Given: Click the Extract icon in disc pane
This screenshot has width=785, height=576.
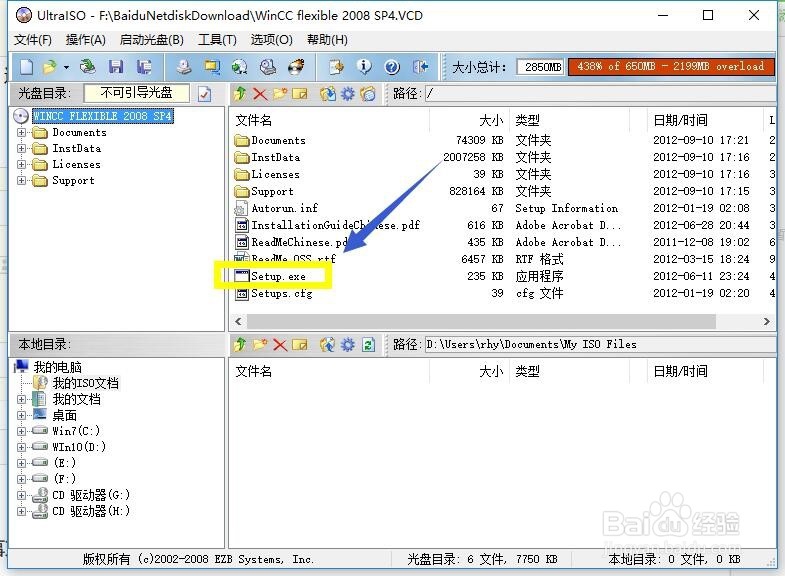Looking at the screenshot, I should pyautogui.click(x=328, y=94).
